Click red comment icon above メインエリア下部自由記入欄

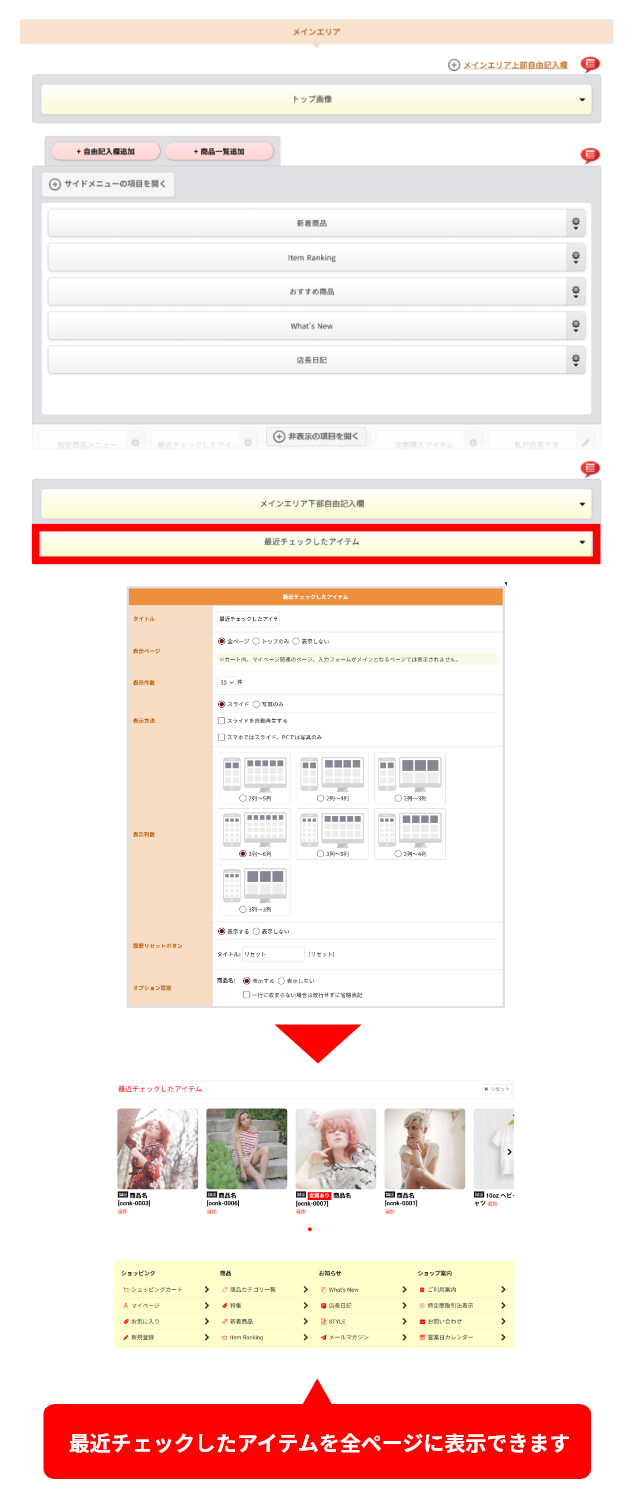click(x=590, y=468)
